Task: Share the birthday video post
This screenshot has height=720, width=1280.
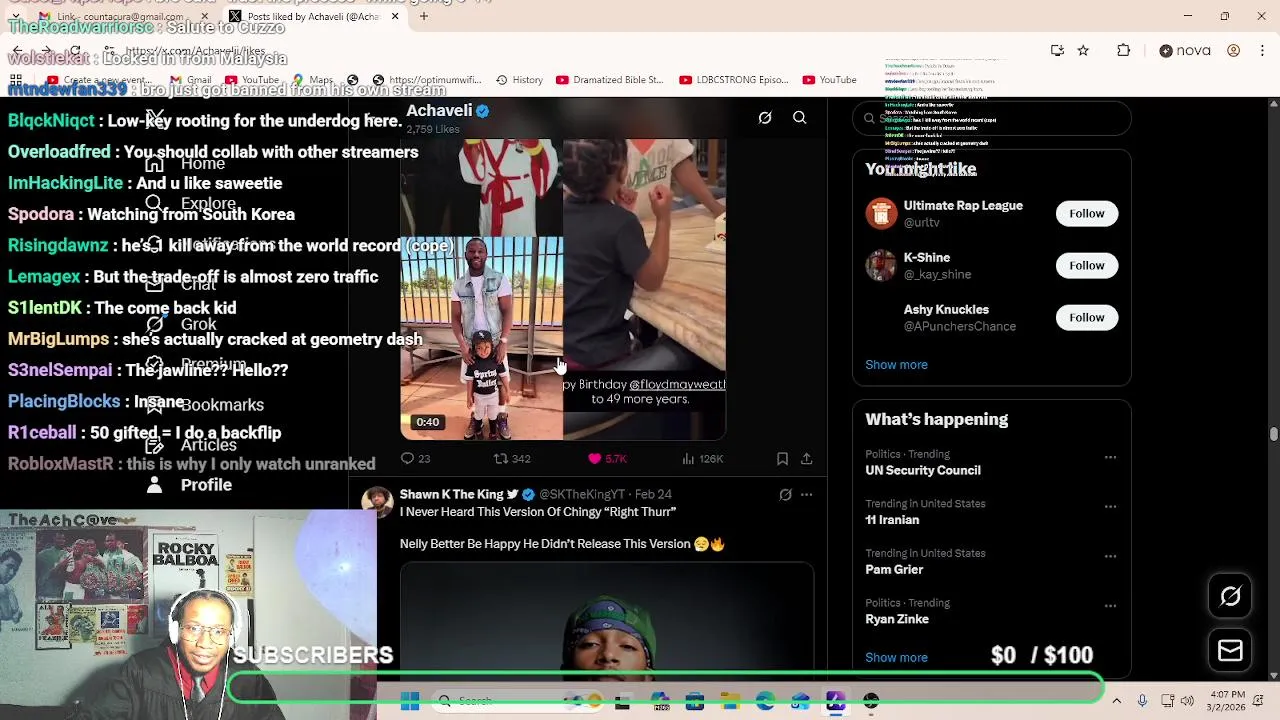Action: tap(806, 459)
